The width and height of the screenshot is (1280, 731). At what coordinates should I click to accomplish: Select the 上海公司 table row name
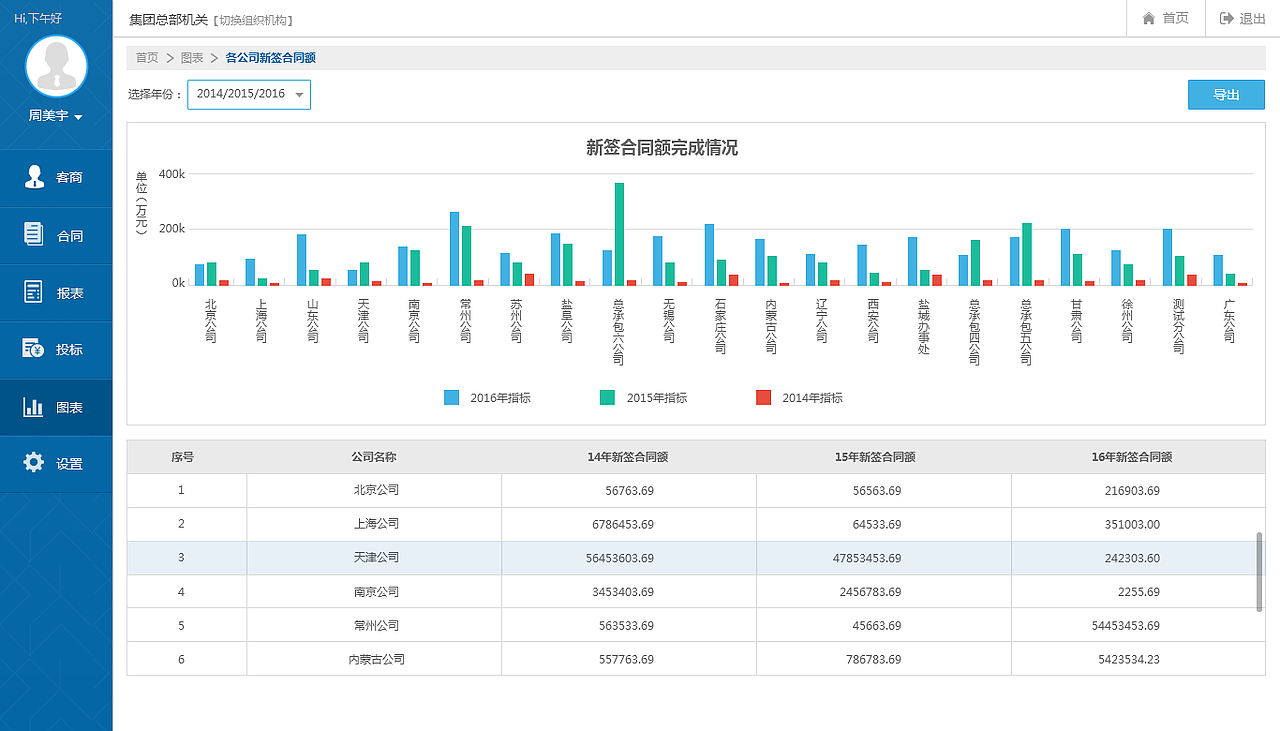pyautogui.click(x=376, y=524)
